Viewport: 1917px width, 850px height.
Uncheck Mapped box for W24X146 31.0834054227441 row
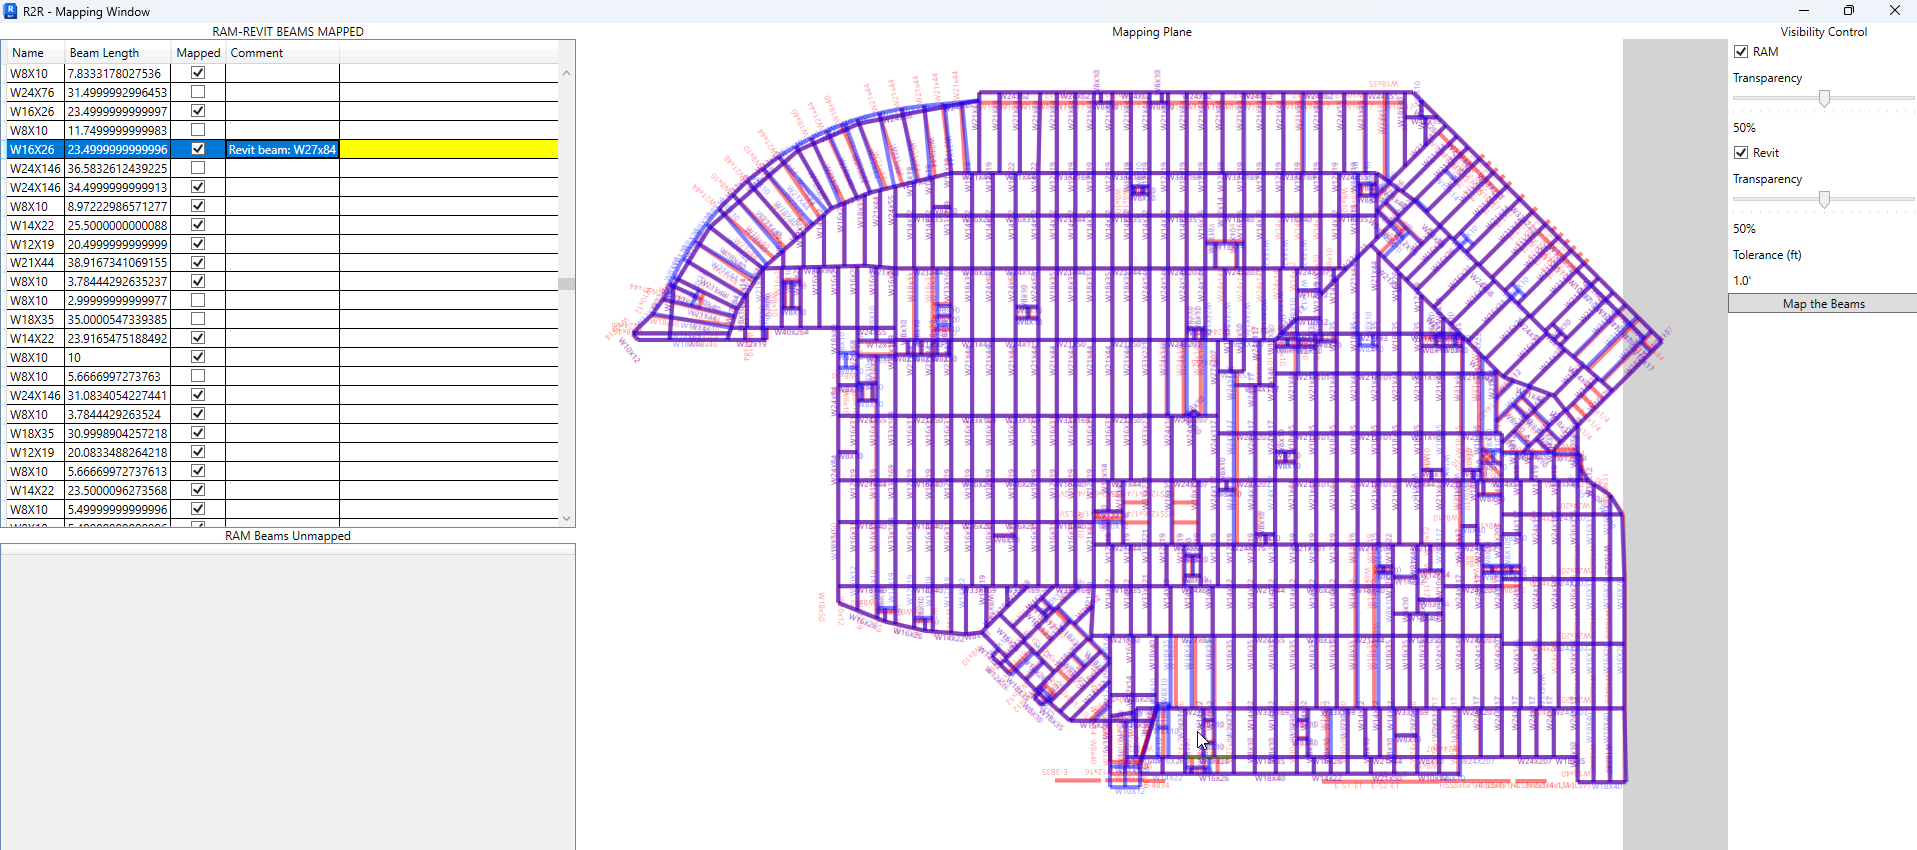198,395
